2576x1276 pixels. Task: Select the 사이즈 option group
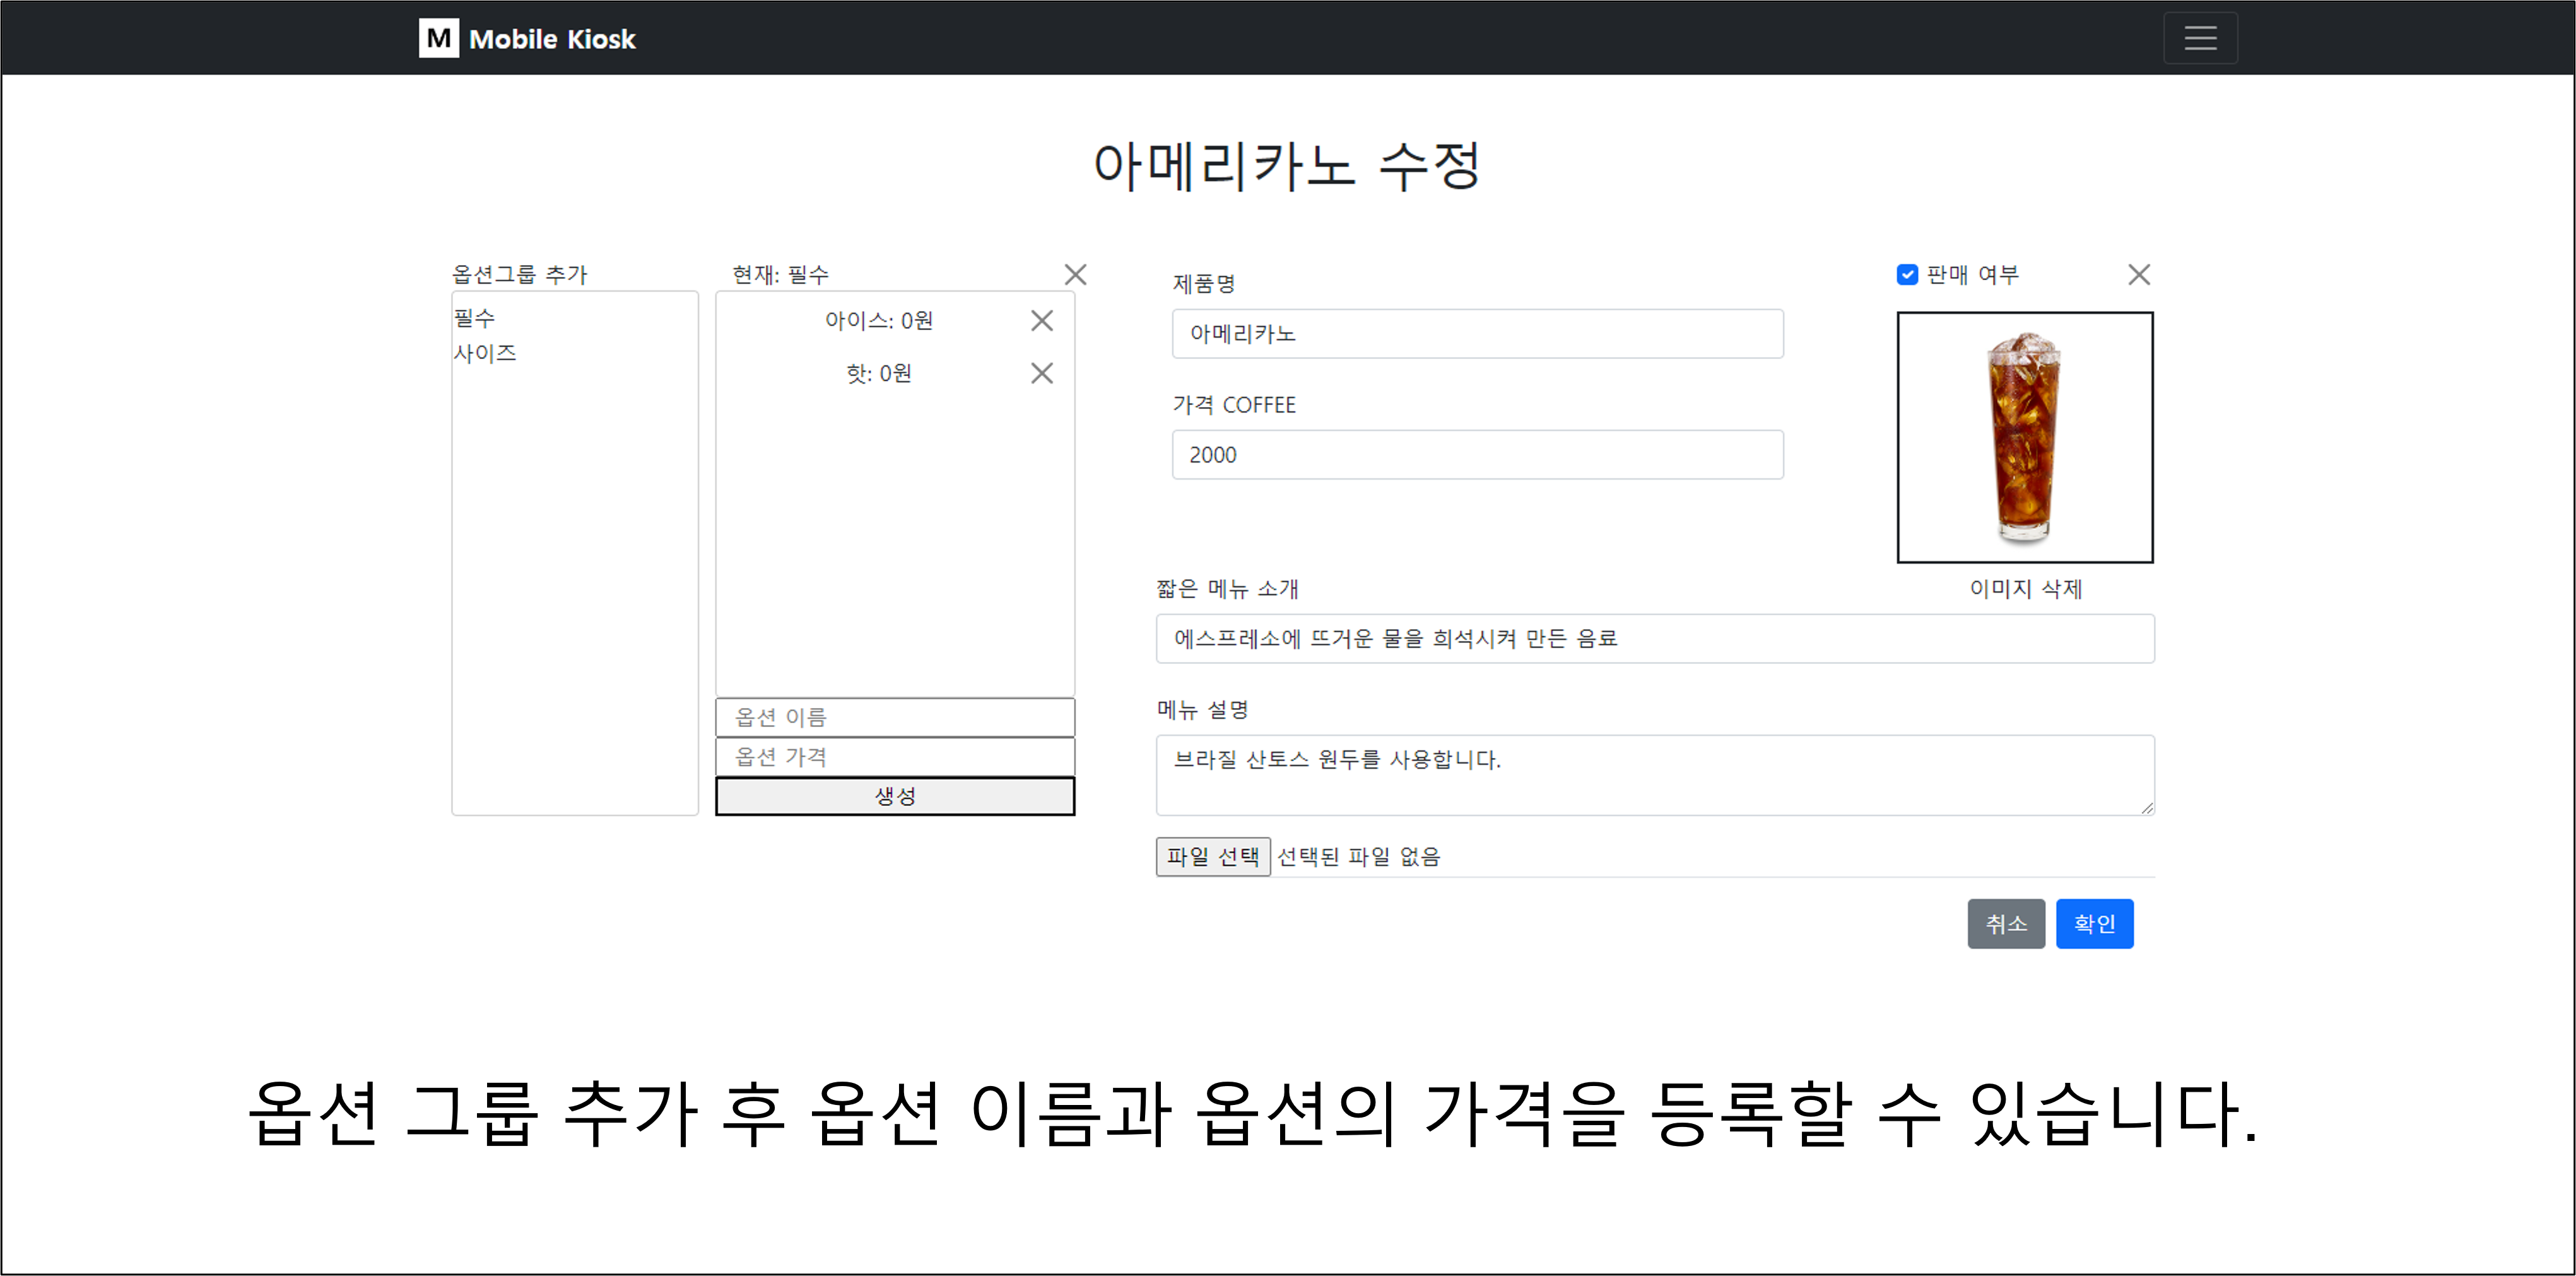click(x=485, y=353)
